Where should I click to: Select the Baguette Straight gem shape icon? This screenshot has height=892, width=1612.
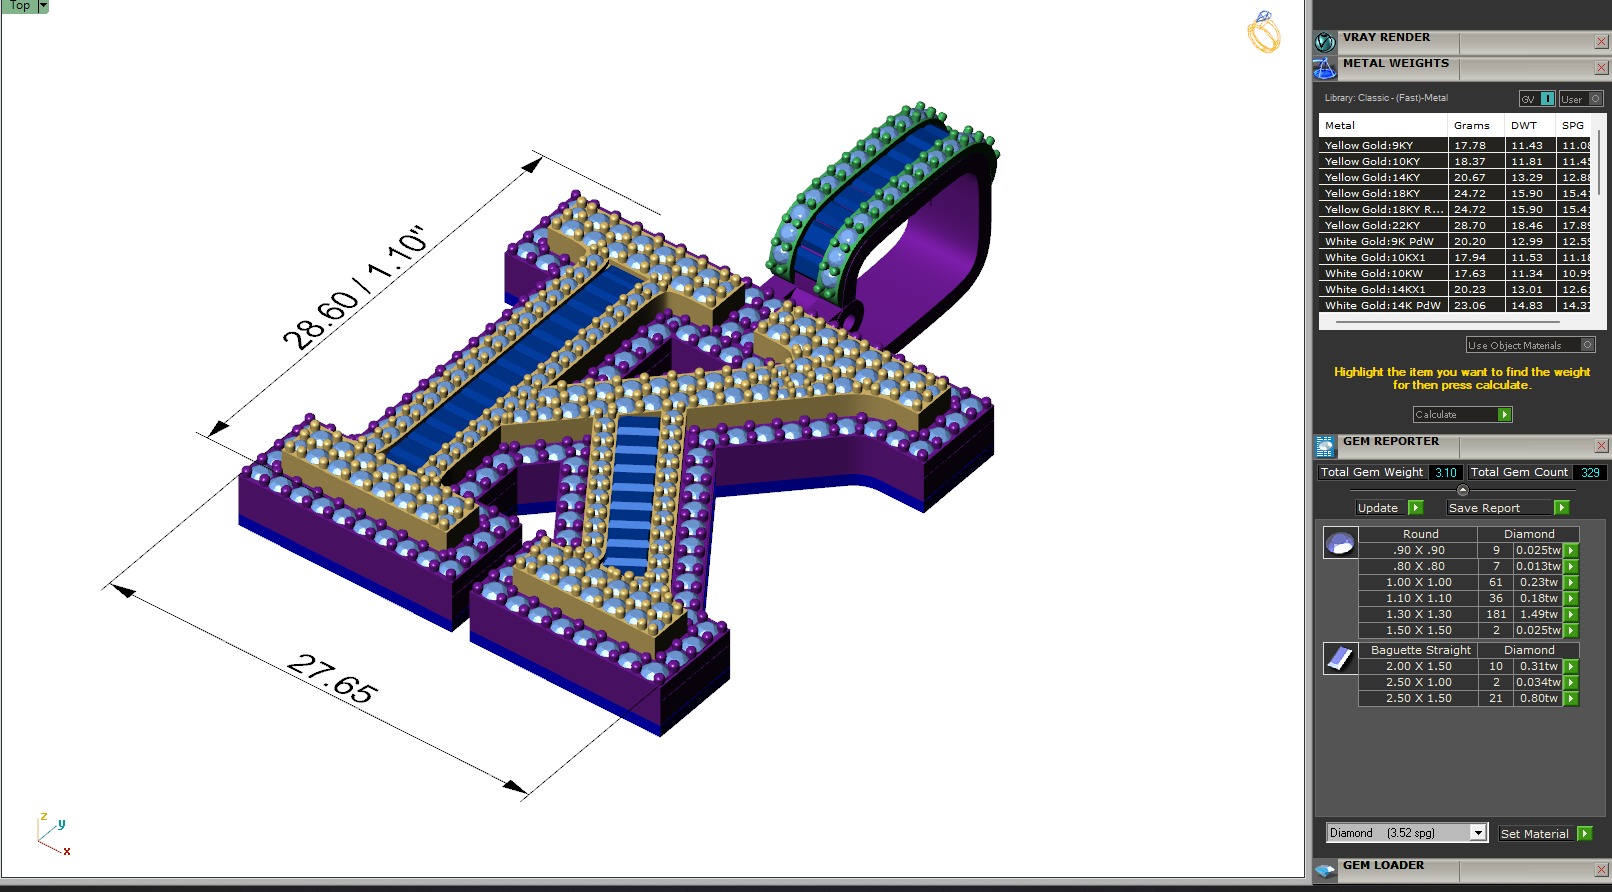pos(1340,659)
